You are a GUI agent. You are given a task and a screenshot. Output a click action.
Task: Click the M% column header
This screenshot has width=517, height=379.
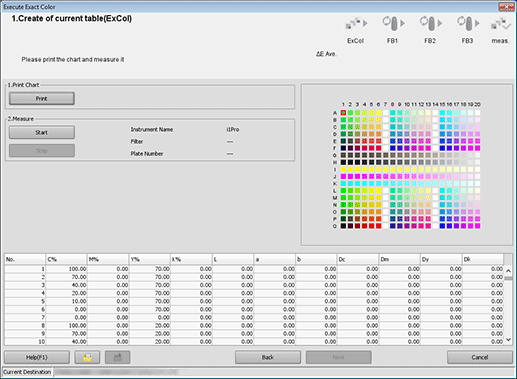[x=108, y=259]
